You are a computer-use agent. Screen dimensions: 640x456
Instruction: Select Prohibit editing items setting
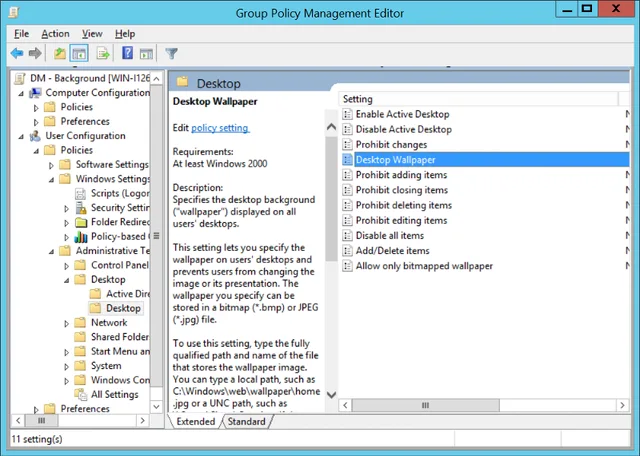401,220
